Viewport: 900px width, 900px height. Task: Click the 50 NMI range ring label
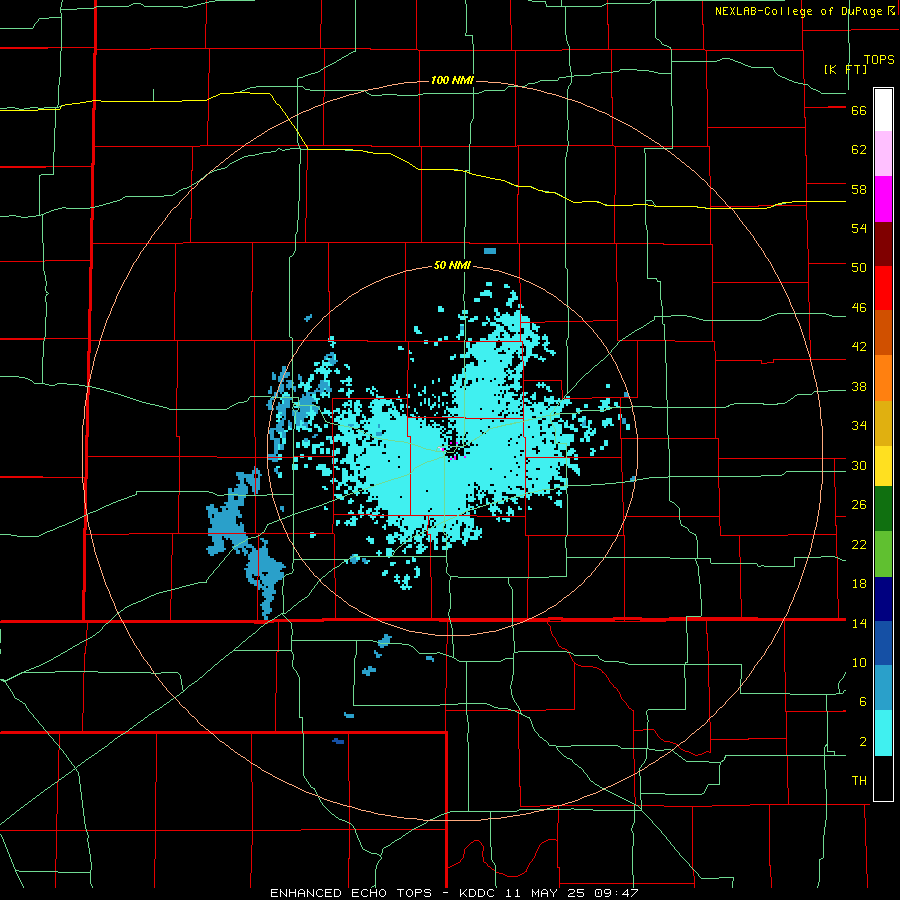pyautogui.click(x=452, y=265)
